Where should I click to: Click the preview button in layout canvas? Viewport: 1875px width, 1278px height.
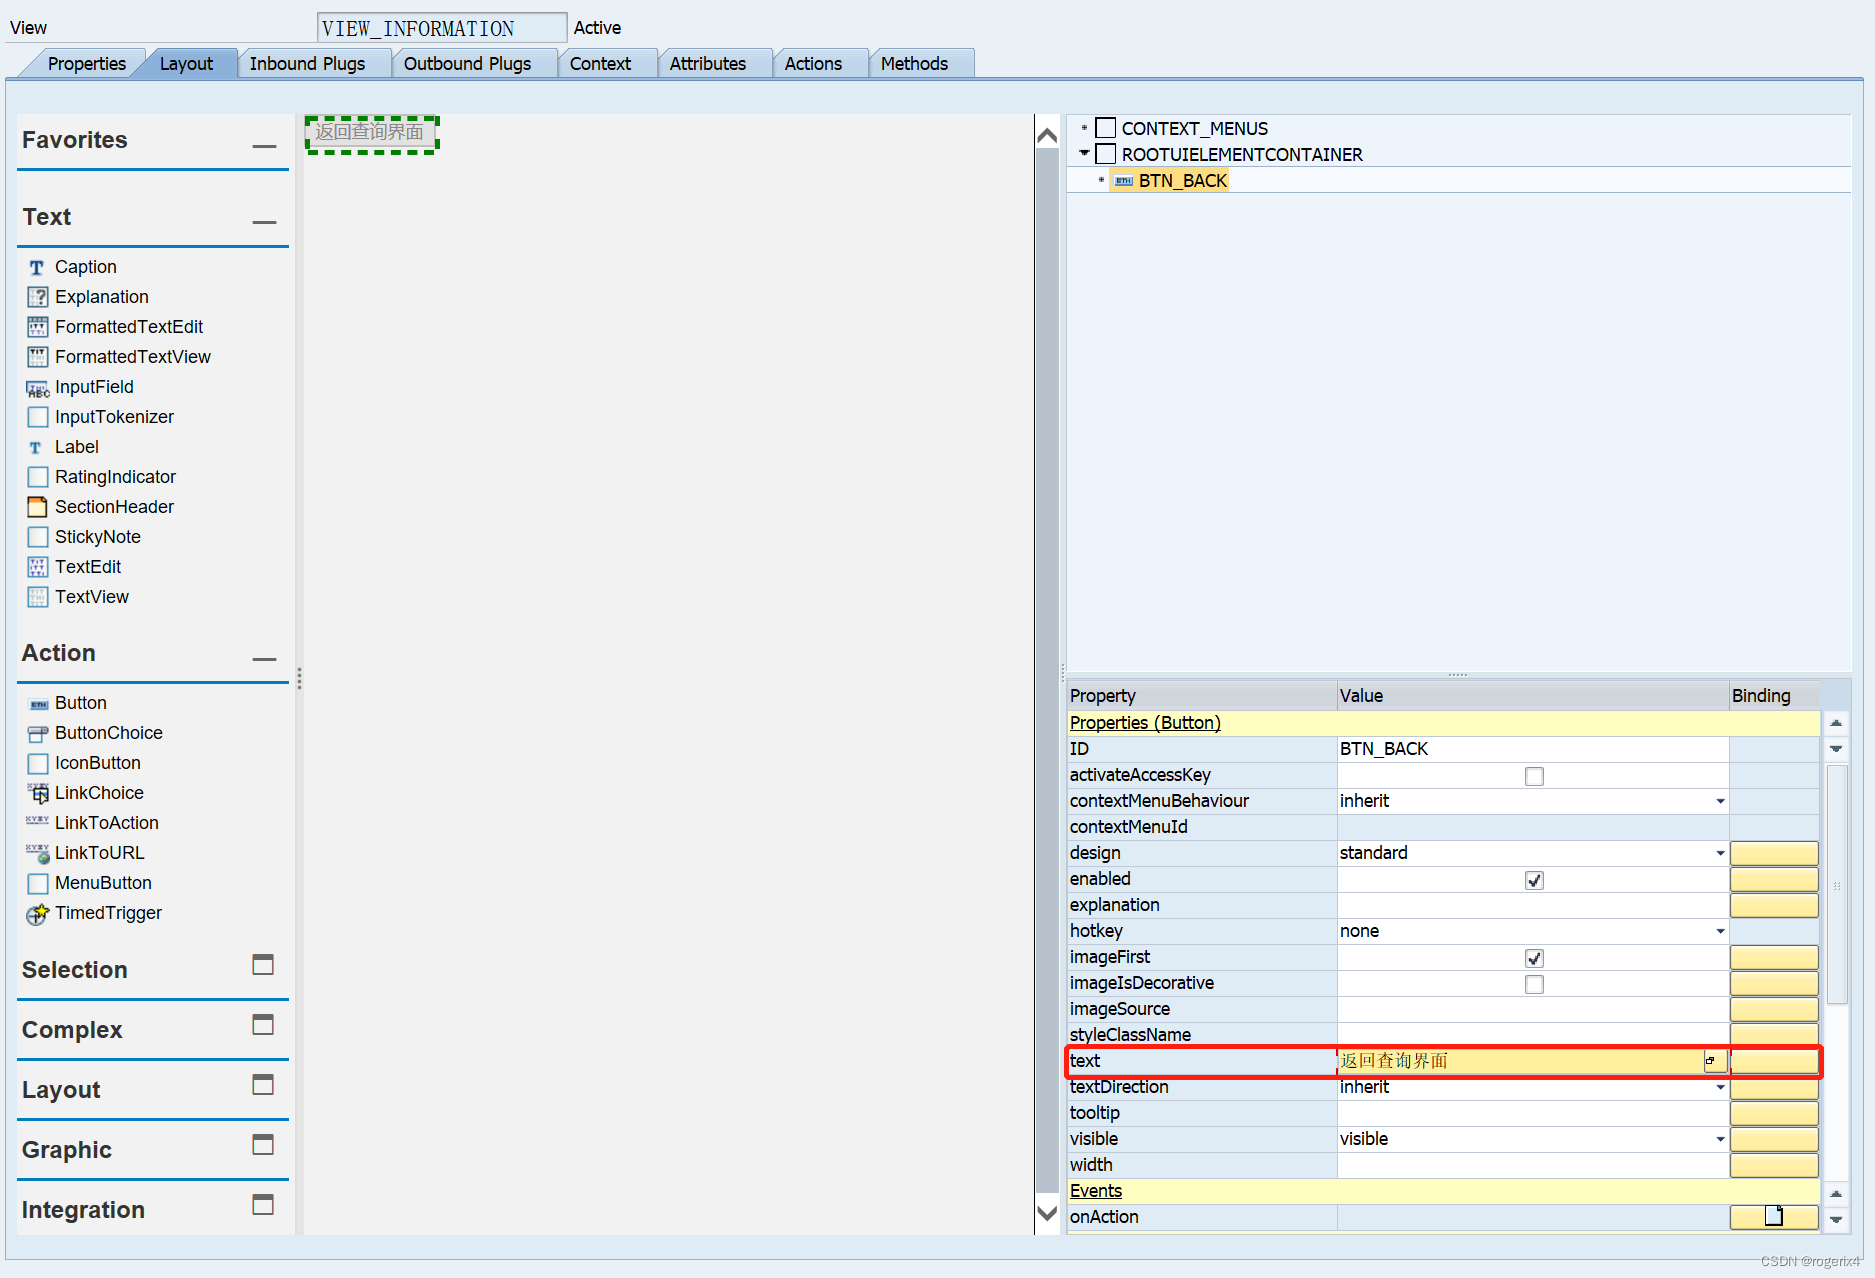(371, 133)
